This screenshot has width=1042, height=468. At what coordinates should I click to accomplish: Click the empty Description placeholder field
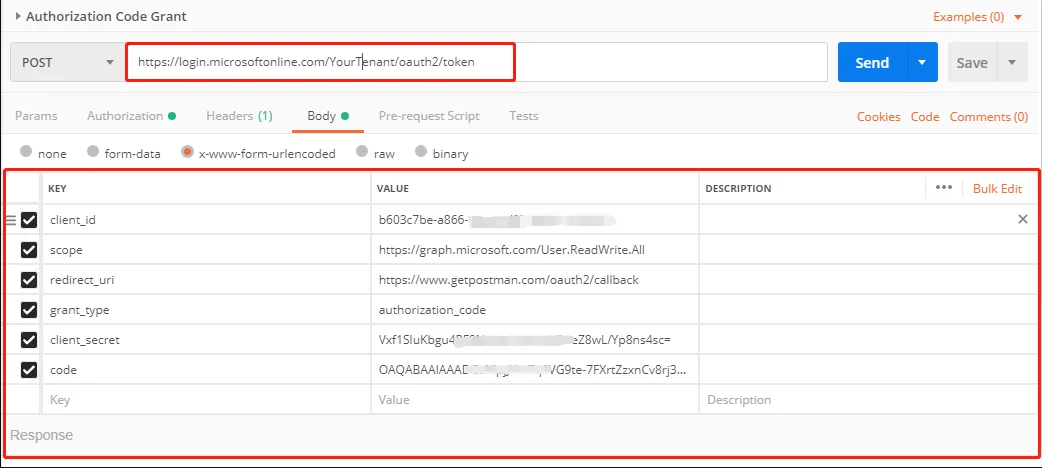point(867,400)
